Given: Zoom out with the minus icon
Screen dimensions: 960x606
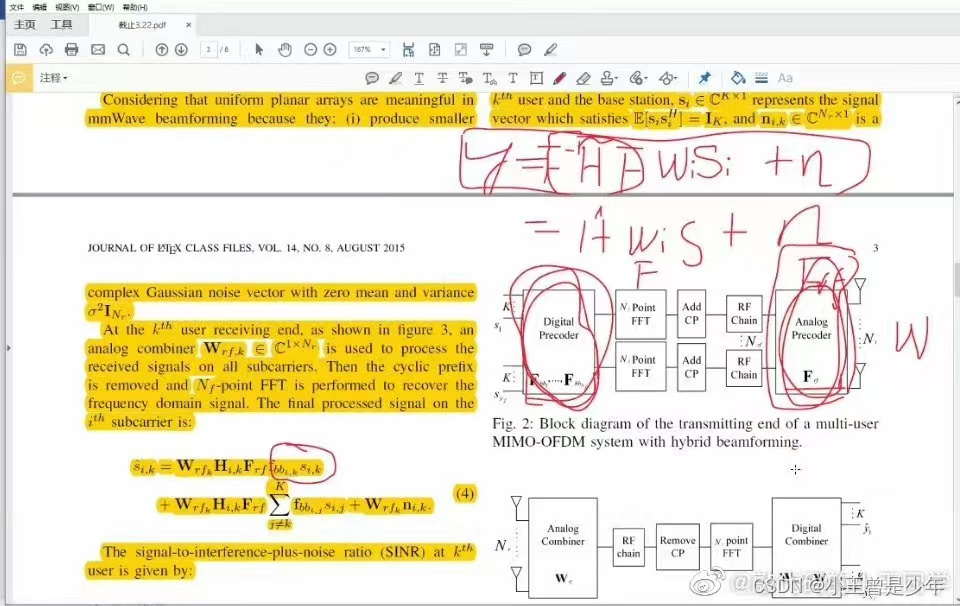Looking at the screenshot, I should [310, 49].
